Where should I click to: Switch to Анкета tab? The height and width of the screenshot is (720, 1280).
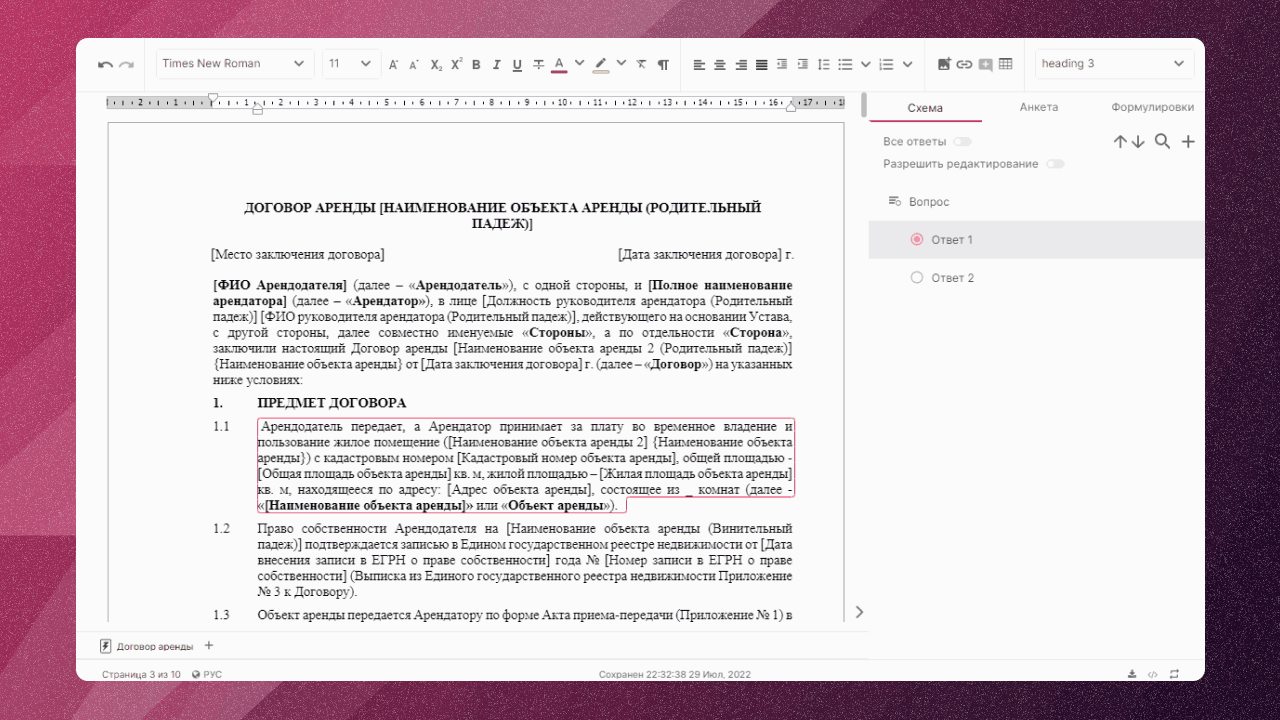[x=1039, y=108]
